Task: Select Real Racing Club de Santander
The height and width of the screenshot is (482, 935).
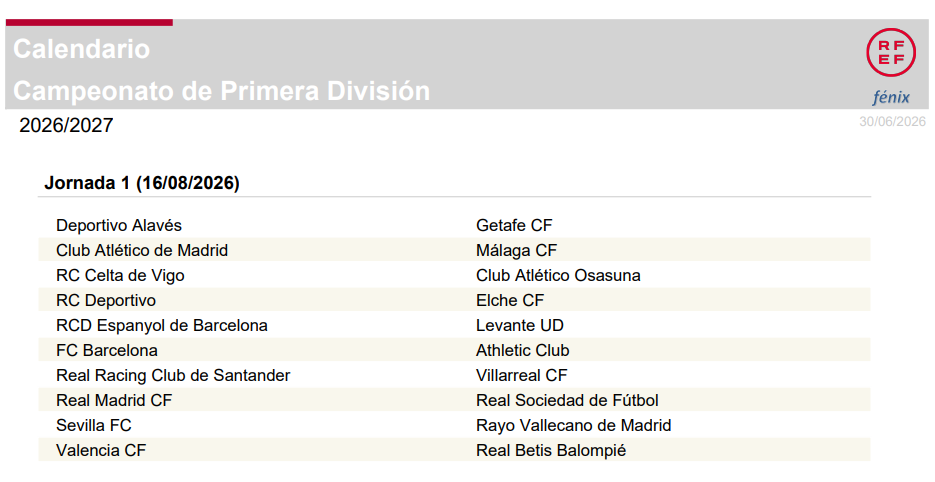Action: (x=173, y=376)
